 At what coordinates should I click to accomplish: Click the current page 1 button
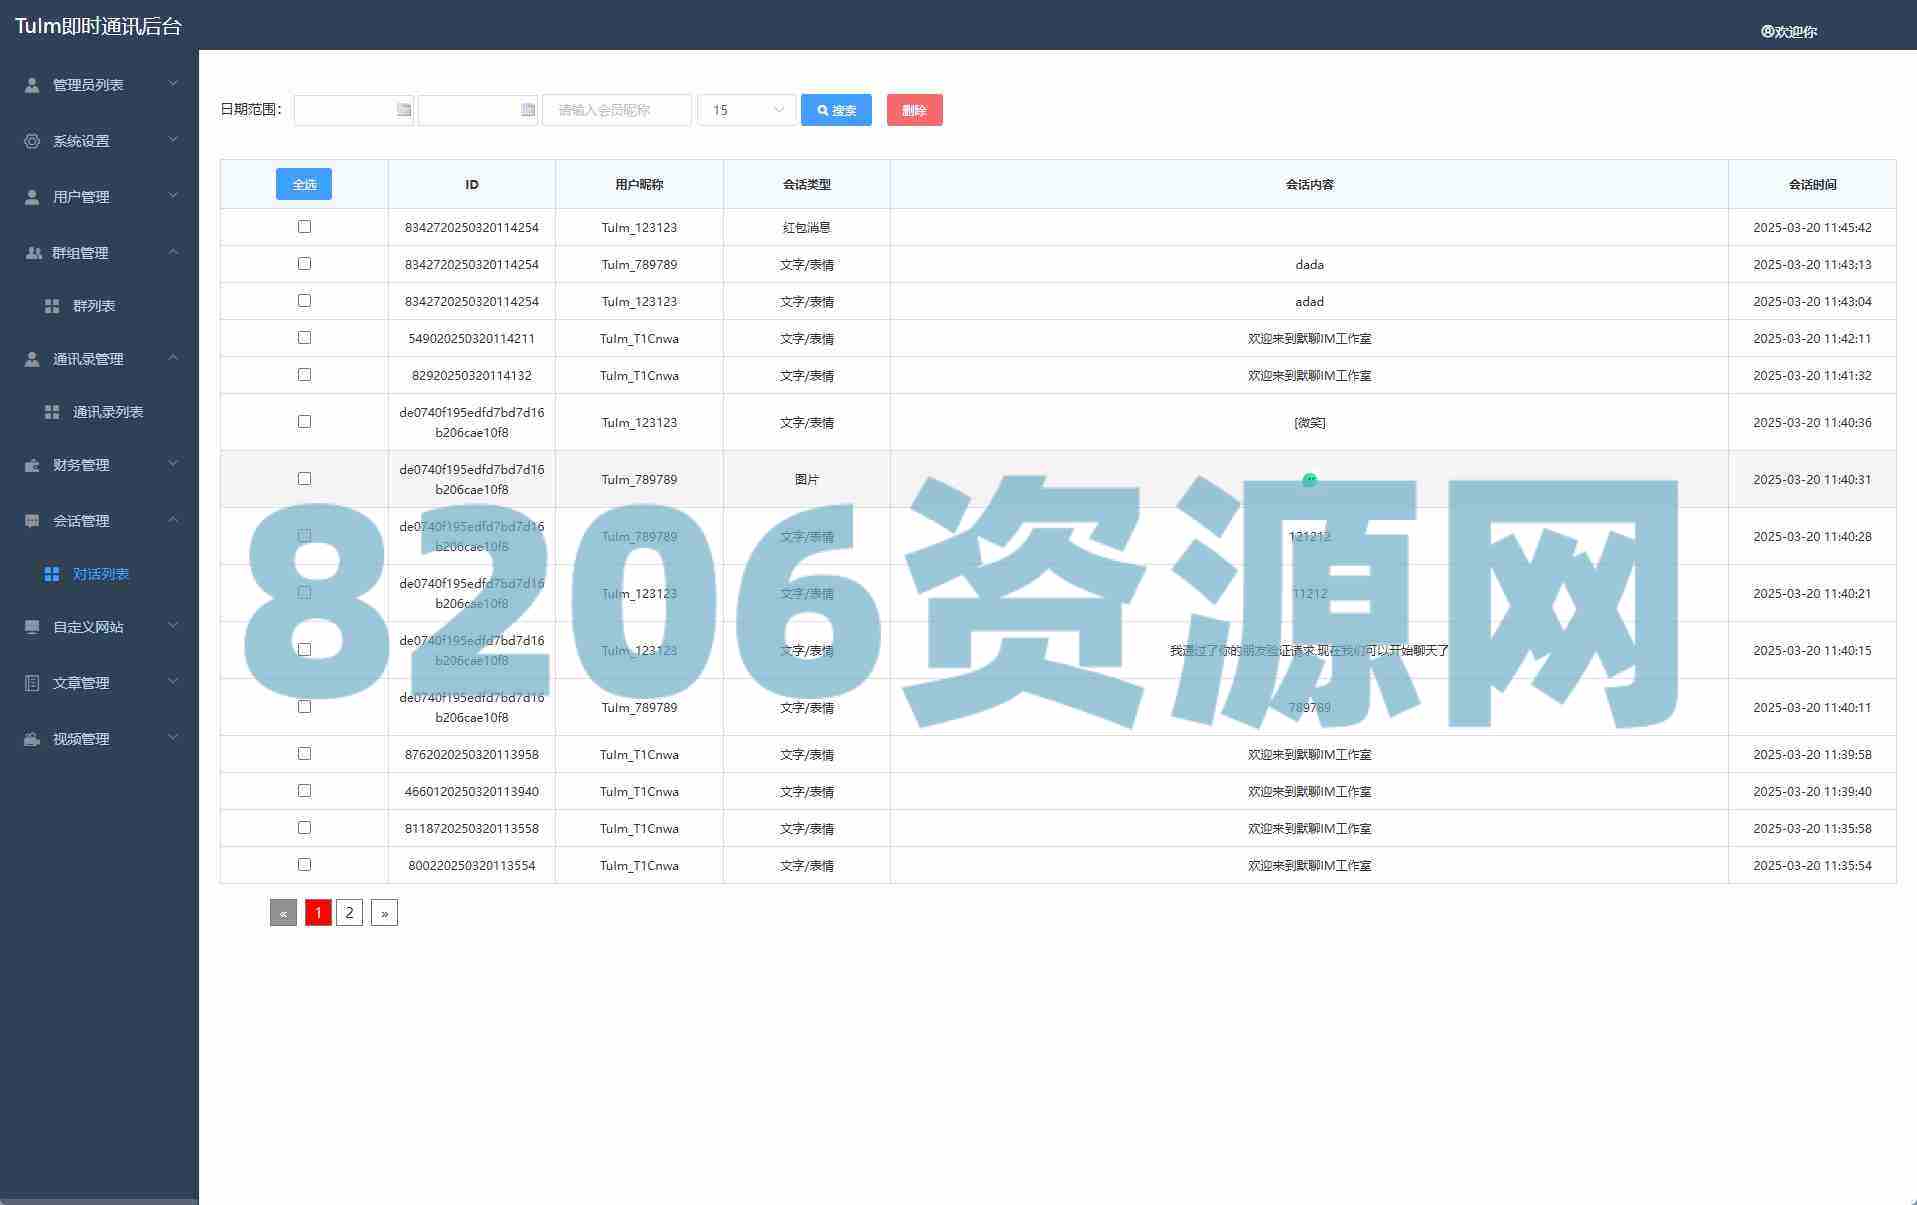[x=318, y=913]
